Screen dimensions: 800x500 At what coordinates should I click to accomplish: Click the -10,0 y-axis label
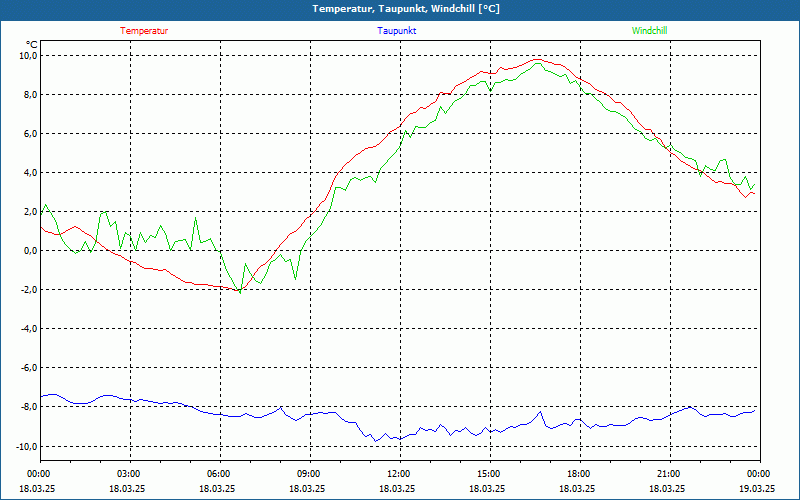27,446
